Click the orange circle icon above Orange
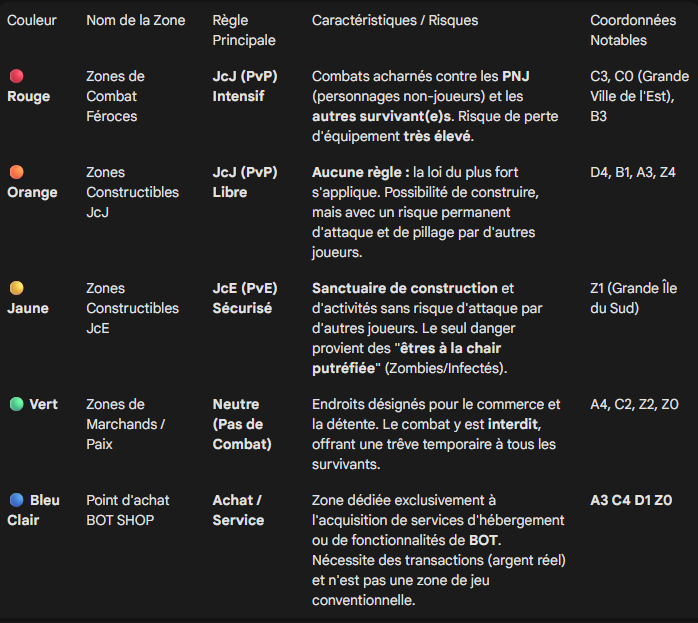698x623 pixels. [x=16, y=172]
